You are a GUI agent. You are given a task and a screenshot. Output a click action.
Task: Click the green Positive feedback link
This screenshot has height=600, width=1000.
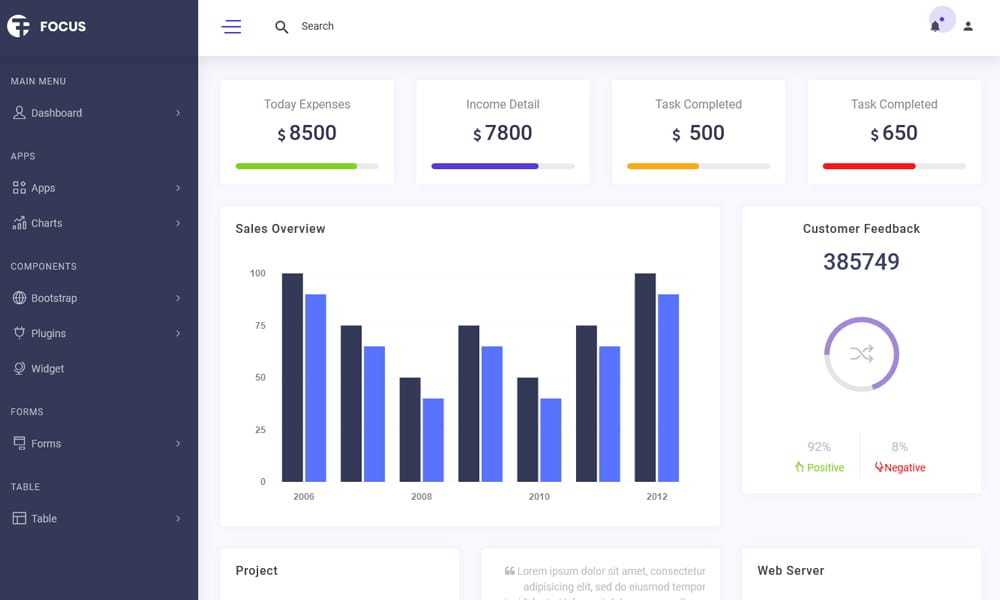[820, 467]
